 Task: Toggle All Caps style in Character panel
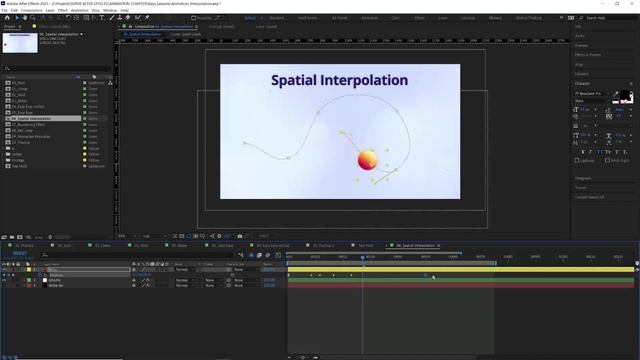coord(600,152)
